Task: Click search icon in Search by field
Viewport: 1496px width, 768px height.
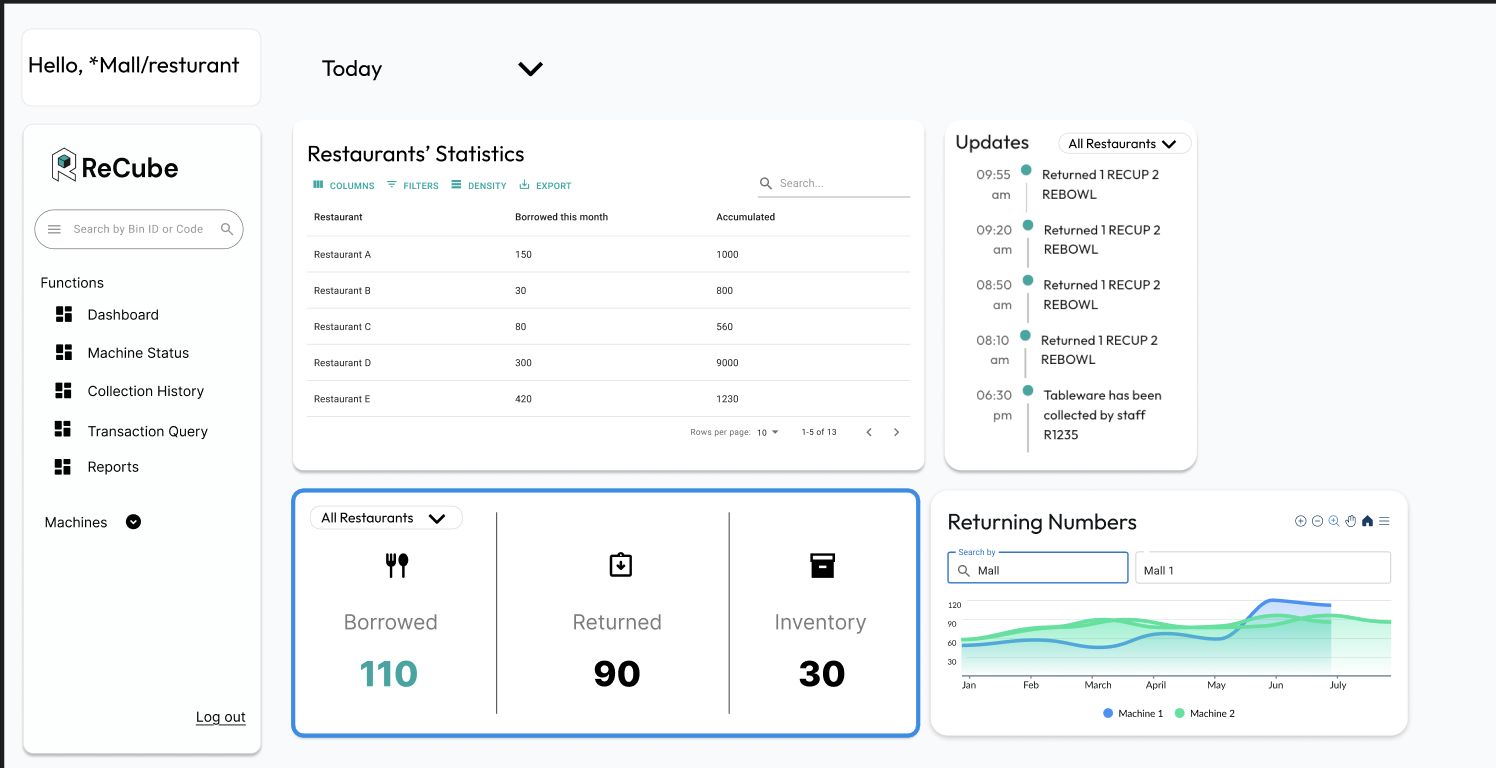Action: (x=964, y=570)
